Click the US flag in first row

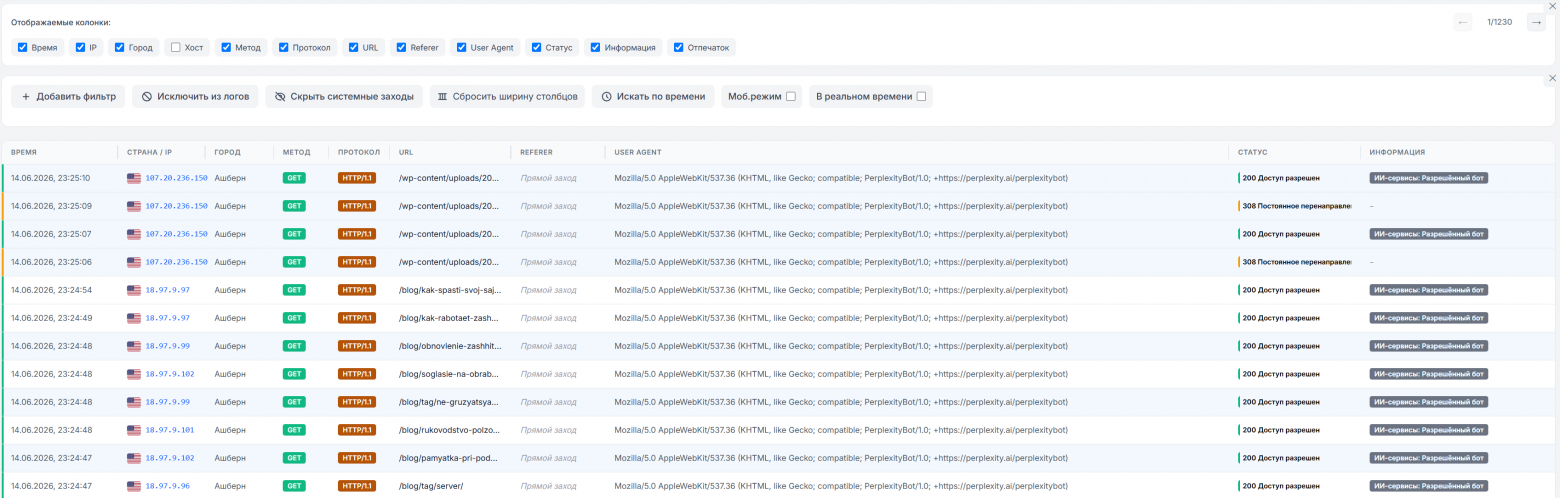[134, 178]
